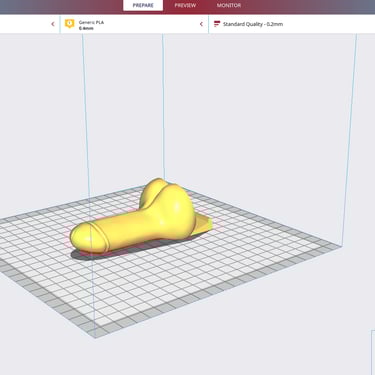The width and height of the screenshot is (375, 375).
Task: Expand the material panel chevron after Generic PLA
Action: click(201, 24)
